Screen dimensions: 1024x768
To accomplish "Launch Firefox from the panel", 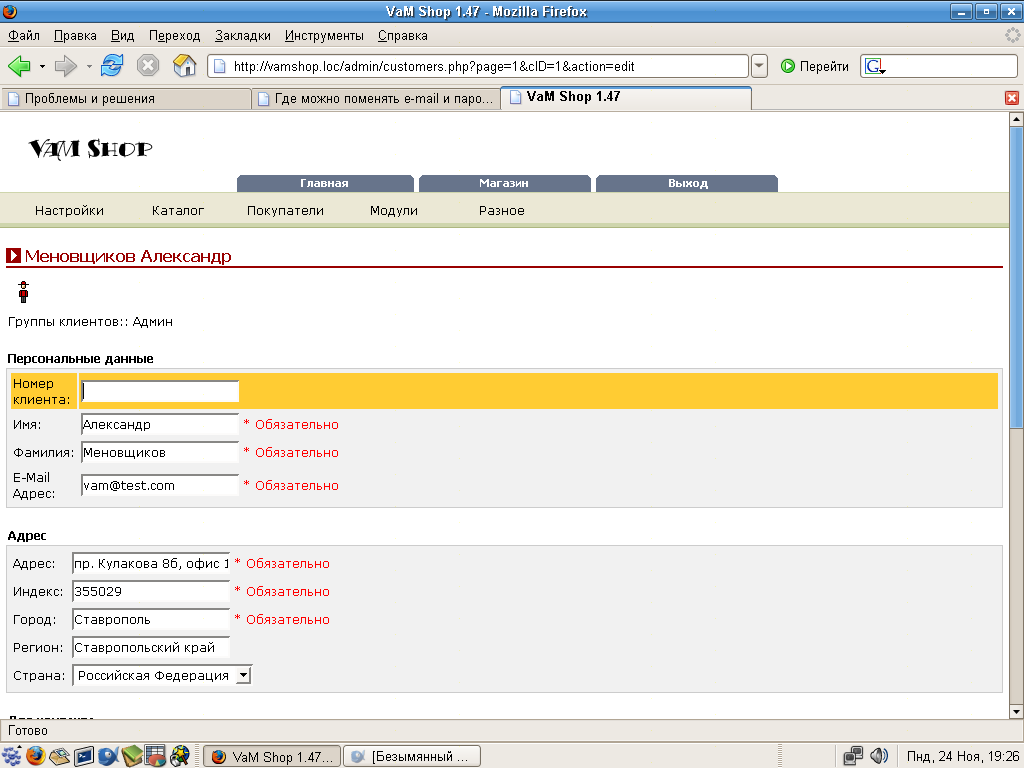I will click(36, 756).
